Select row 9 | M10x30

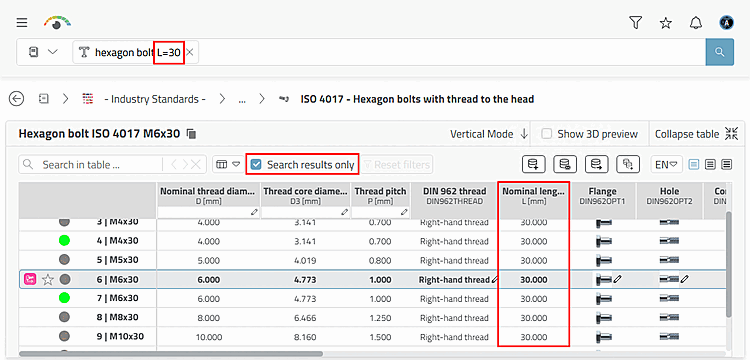[120, 337]
